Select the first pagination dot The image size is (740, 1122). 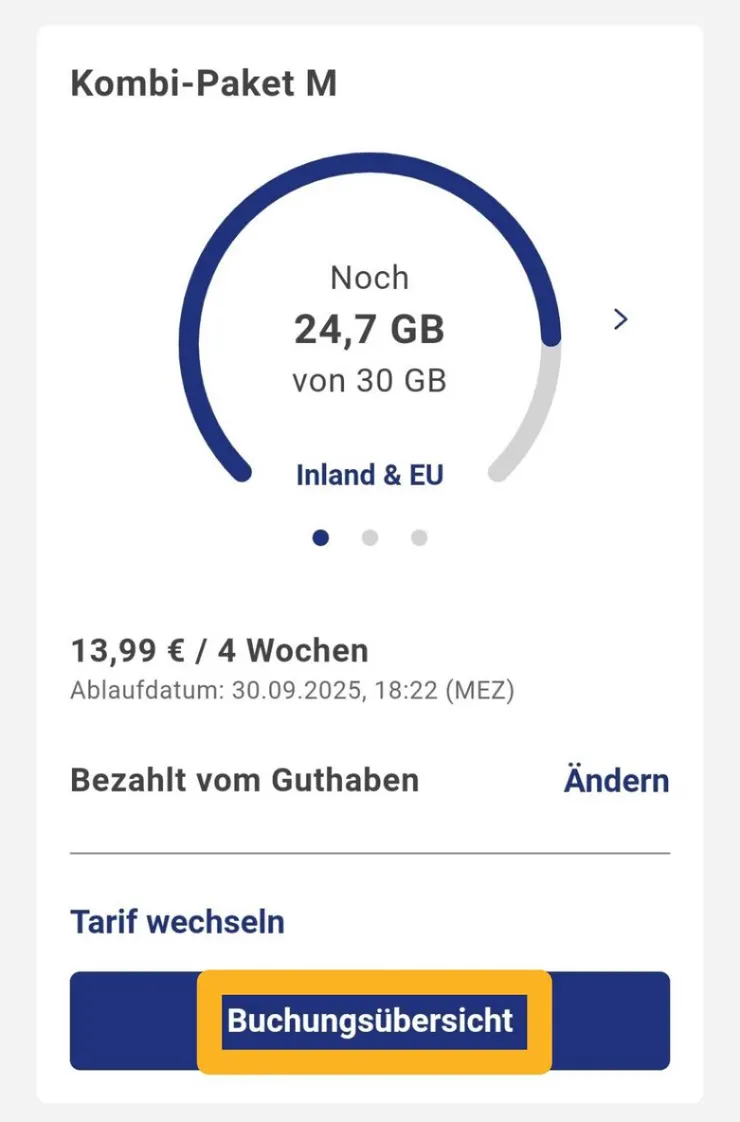pos(320,538)
